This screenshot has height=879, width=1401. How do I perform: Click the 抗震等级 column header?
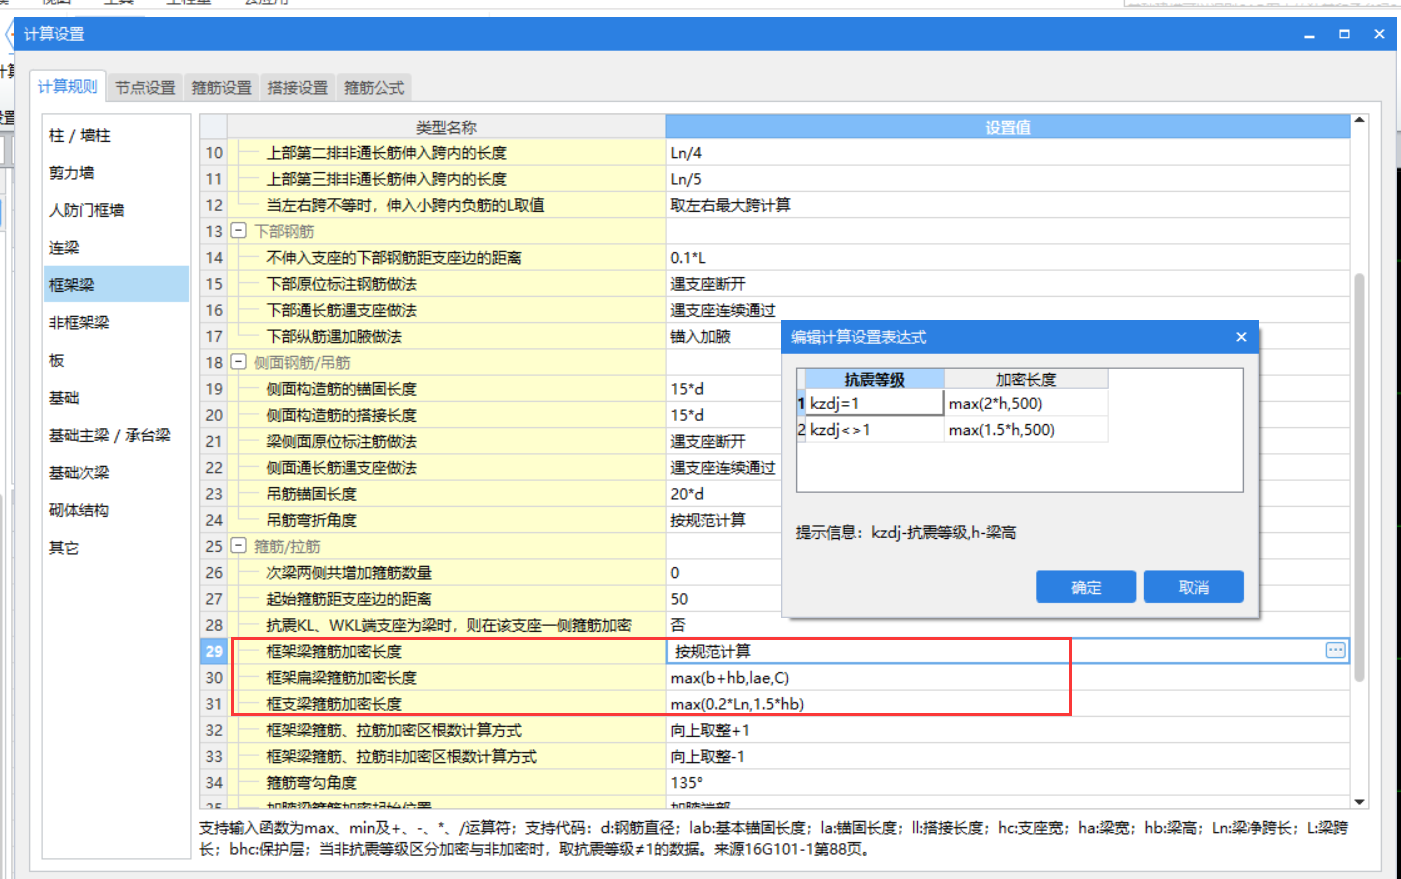pyautogui.click(x=875, y=379)
